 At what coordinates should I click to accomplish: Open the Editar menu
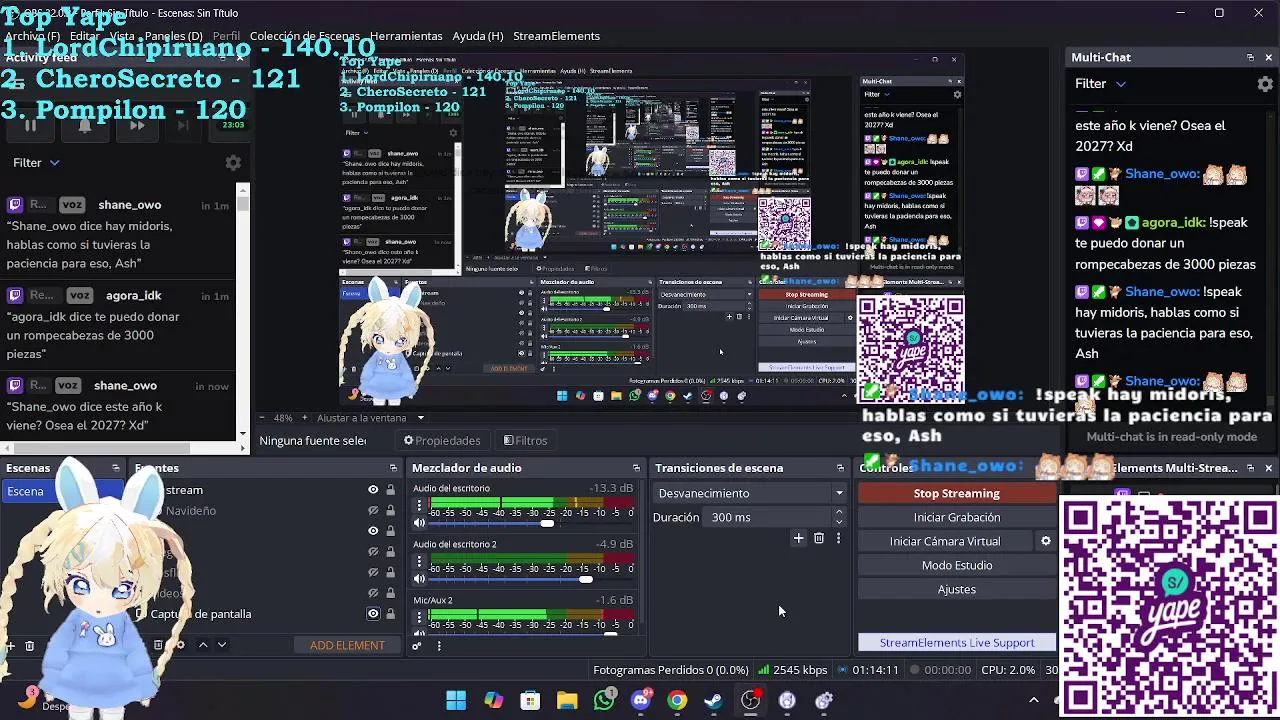(x=84, y=36)
